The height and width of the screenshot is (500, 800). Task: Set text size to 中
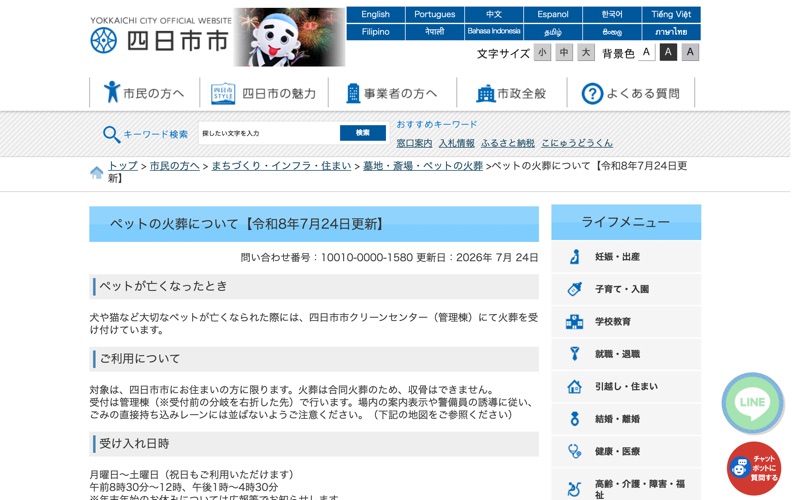click(564, 53)
